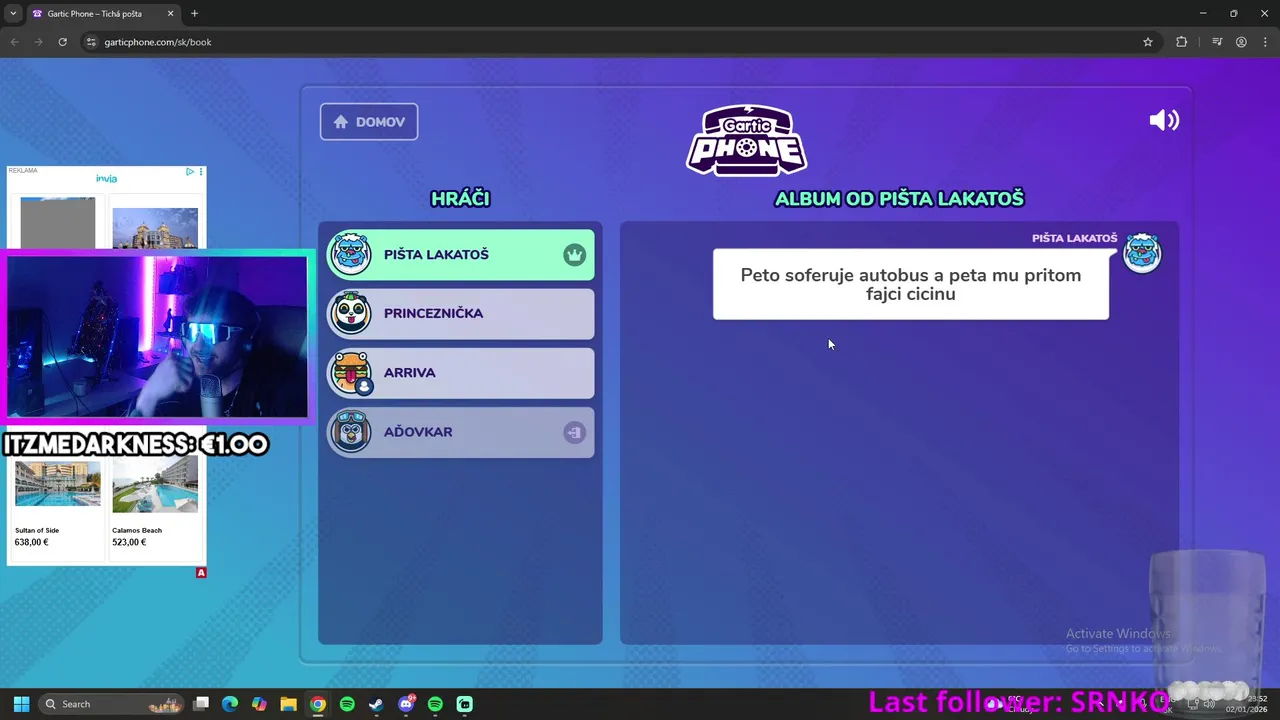Click the browser back arrow
Screen dimensions: 1280x720
coord(14,42)
